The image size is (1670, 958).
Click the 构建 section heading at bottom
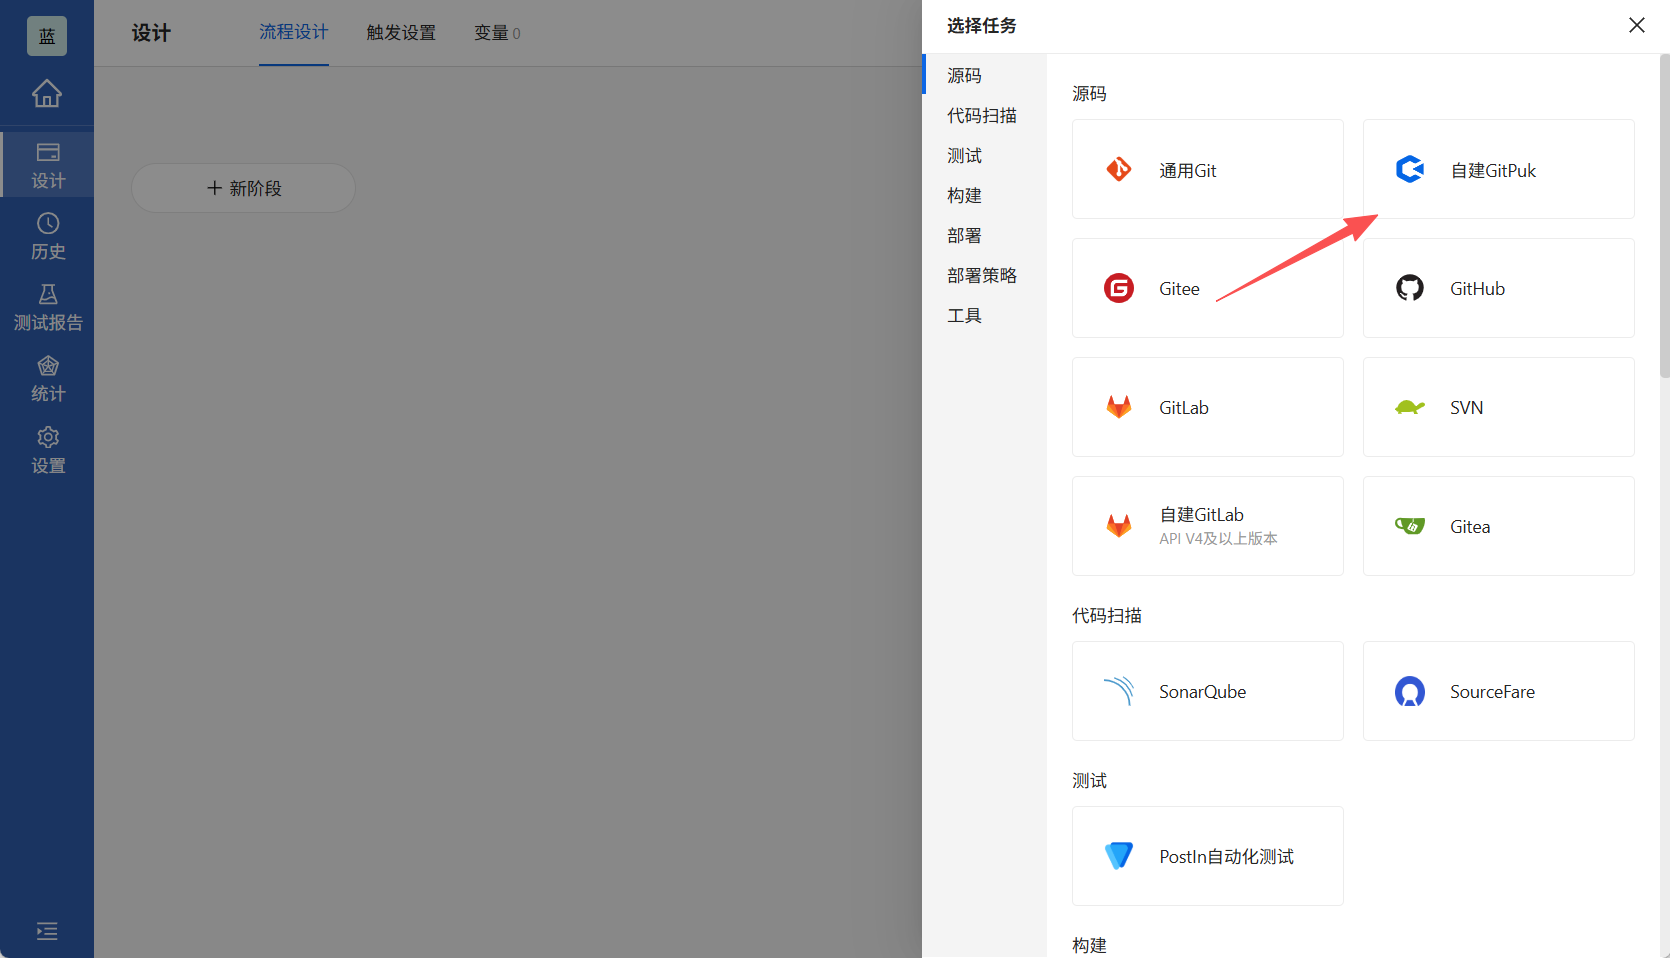1089,945
